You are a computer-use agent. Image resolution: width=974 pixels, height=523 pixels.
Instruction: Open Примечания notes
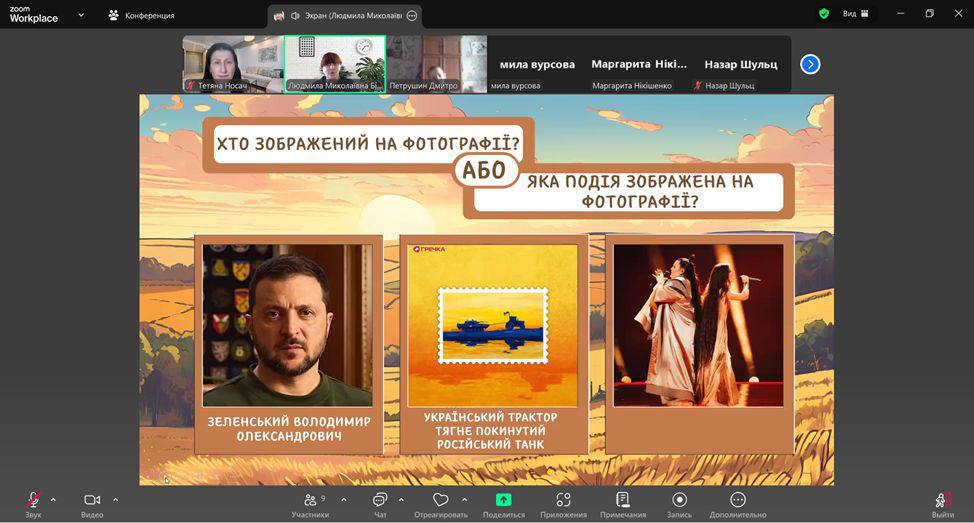click(623, 500)
